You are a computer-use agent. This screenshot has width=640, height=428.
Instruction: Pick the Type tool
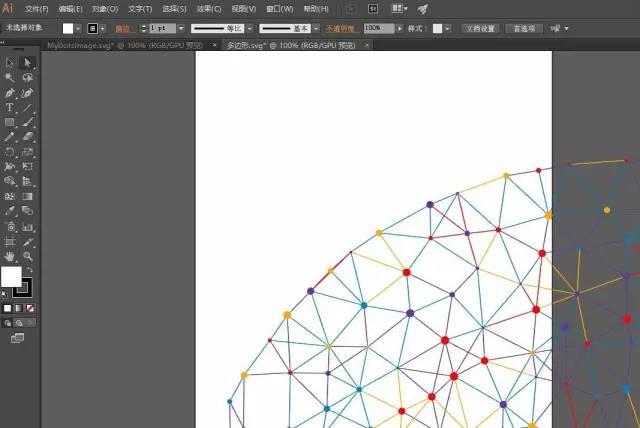click(10, 107)
